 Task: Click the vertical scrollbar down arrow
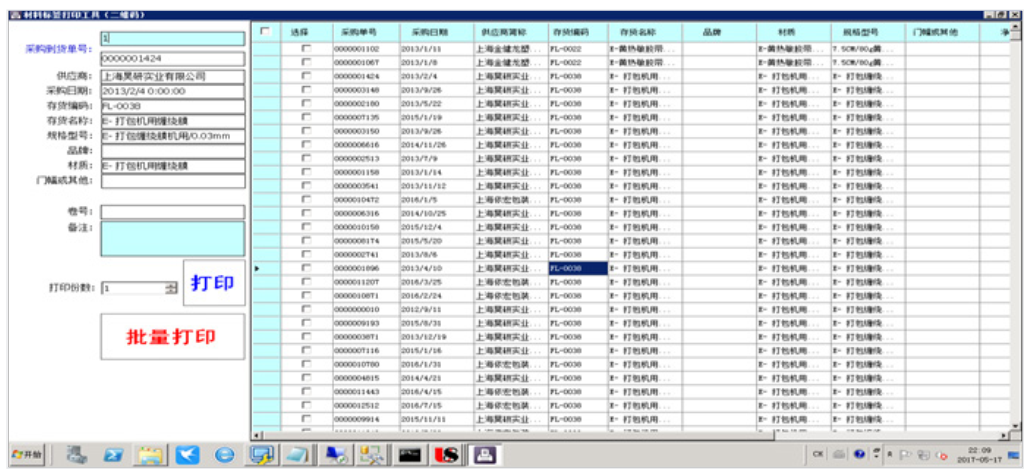(x=1015, y=427)
